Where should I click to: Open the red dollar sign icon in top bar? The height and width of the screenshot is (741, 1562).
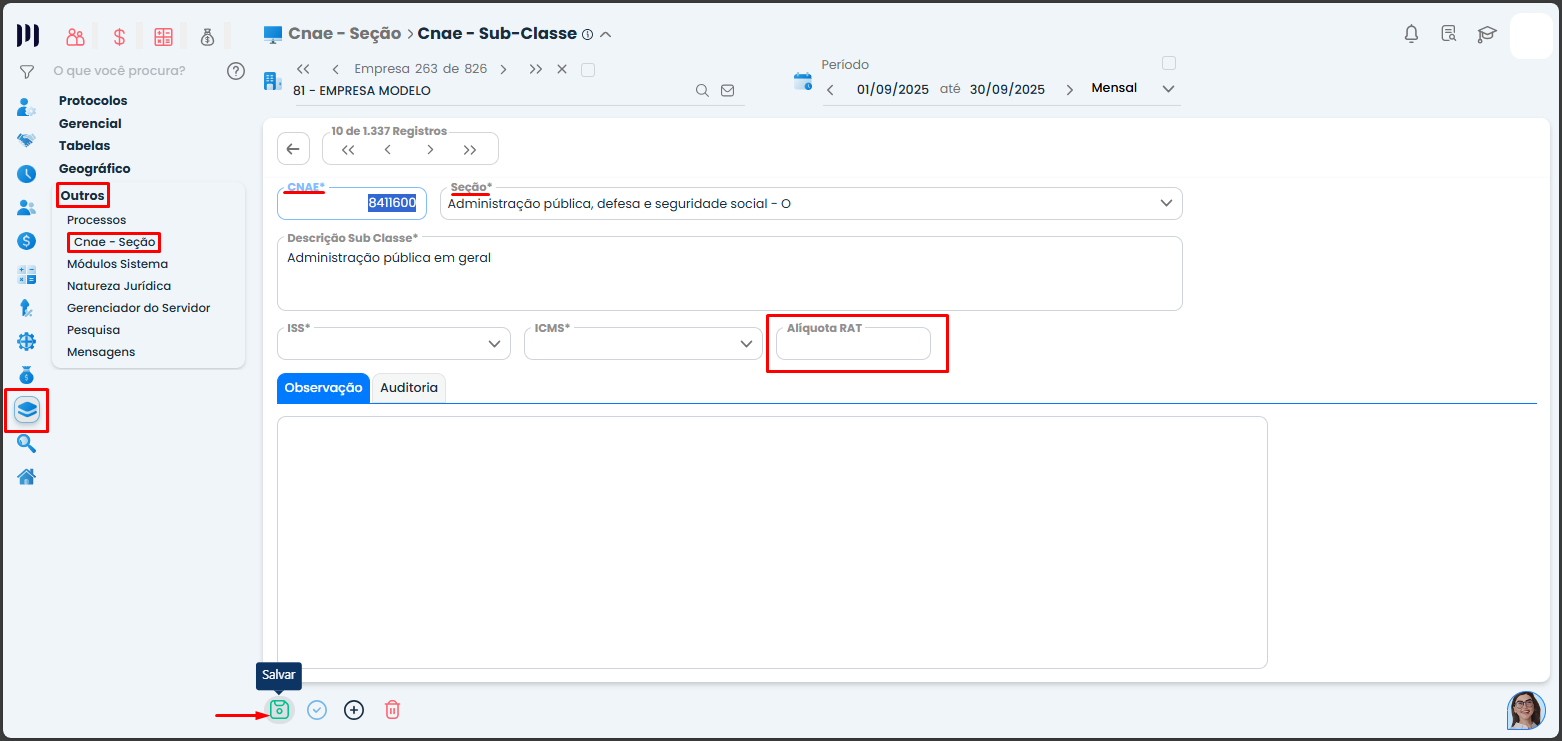coord(119,37)
